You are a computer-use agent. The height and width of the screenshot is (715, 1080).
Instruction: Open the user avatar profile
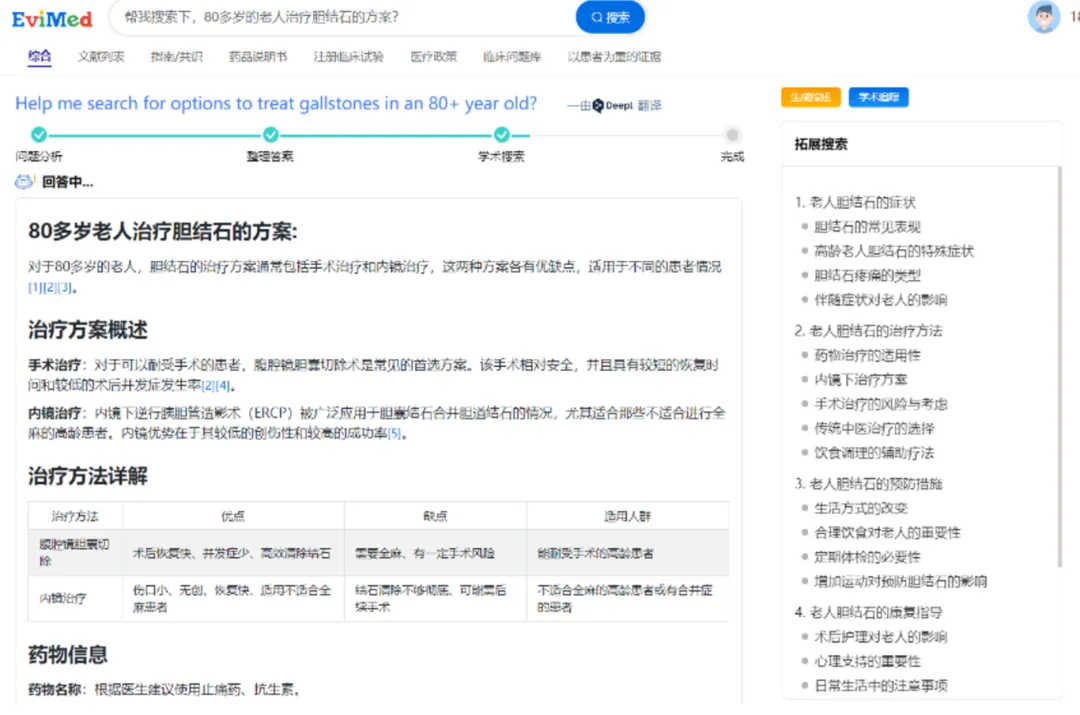click(x=1044, y=17)
